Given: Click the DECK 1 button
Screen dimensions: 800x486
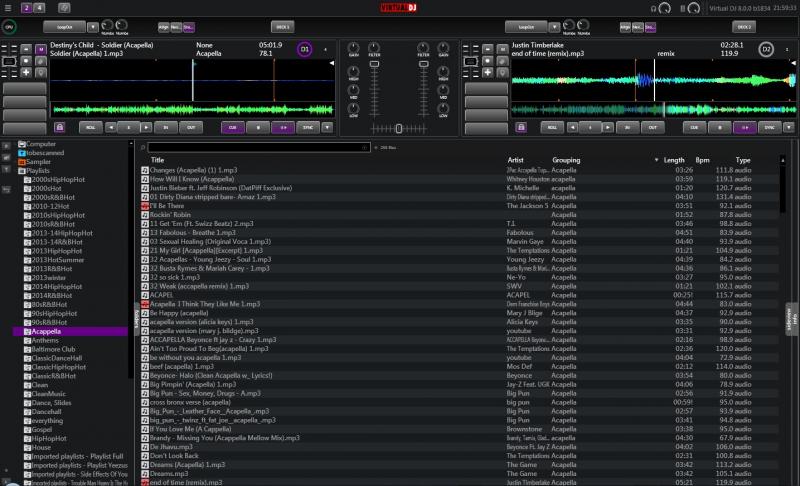Looking at the screenshot, I should click(x=282, y=27).
